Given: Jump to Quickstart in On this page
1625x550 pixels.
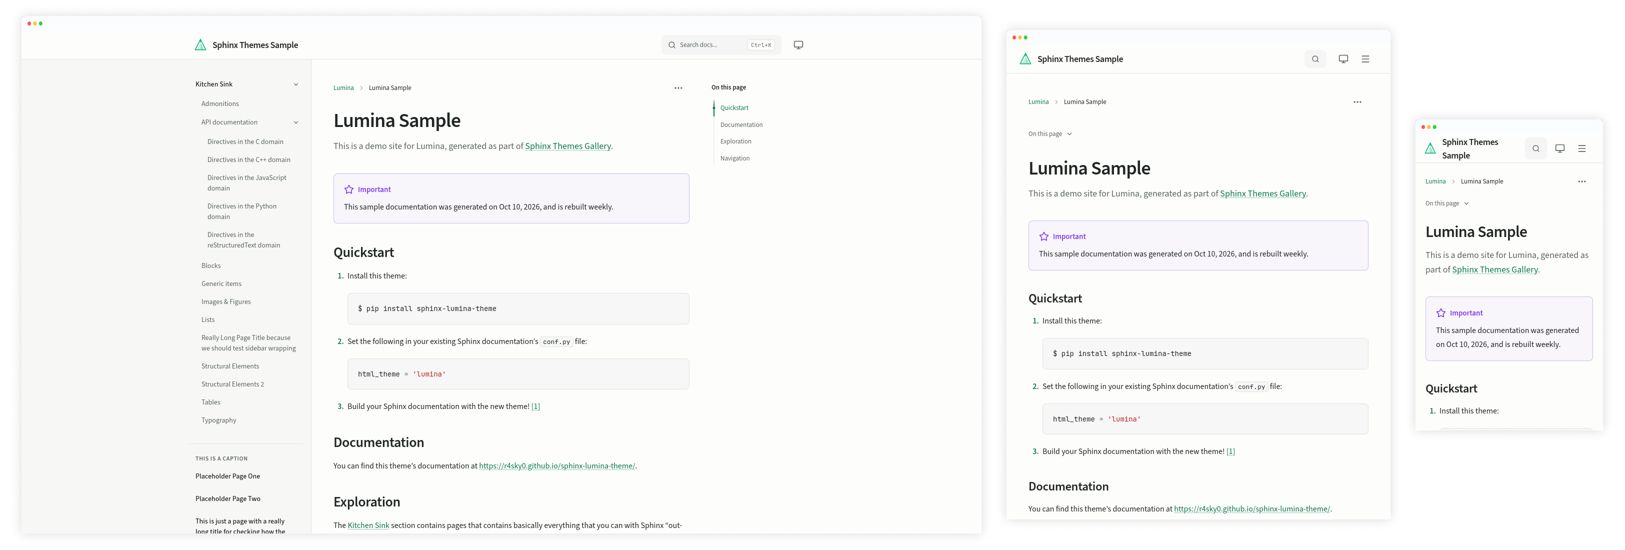Looking at the screenshot, I should pos(734,108).
